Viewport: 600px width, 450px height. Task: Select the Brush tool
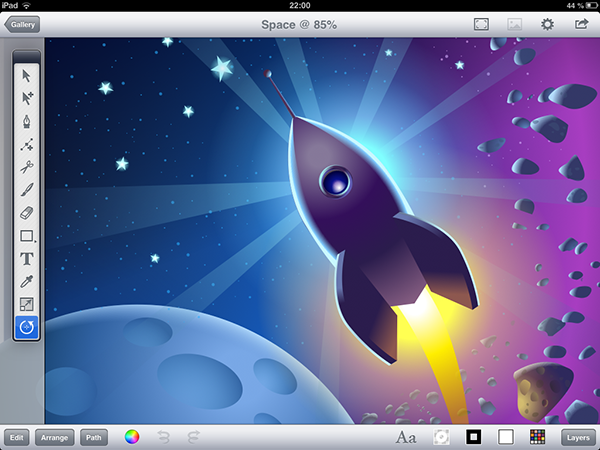(26, 190)
